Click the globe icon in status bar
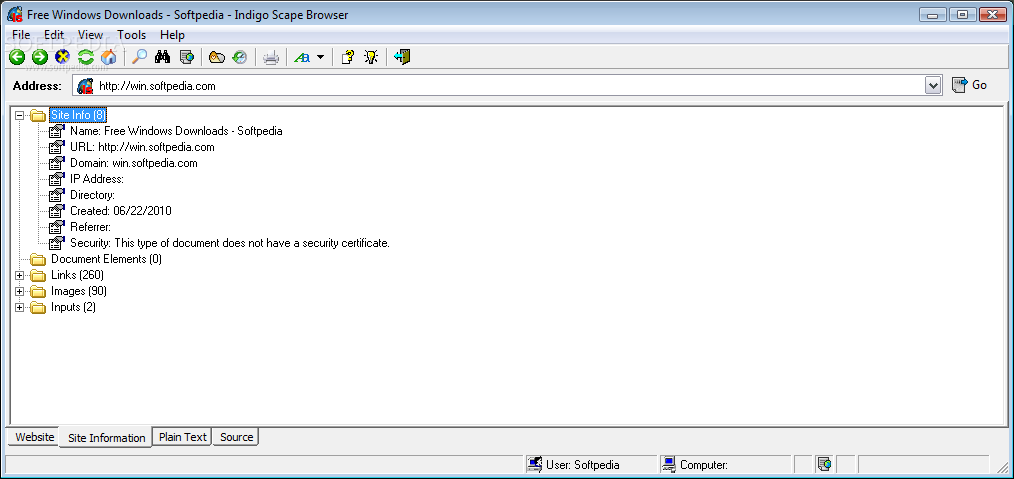Screen dimensions: 1014x479 pyautogui.click(x=824, y=464)
